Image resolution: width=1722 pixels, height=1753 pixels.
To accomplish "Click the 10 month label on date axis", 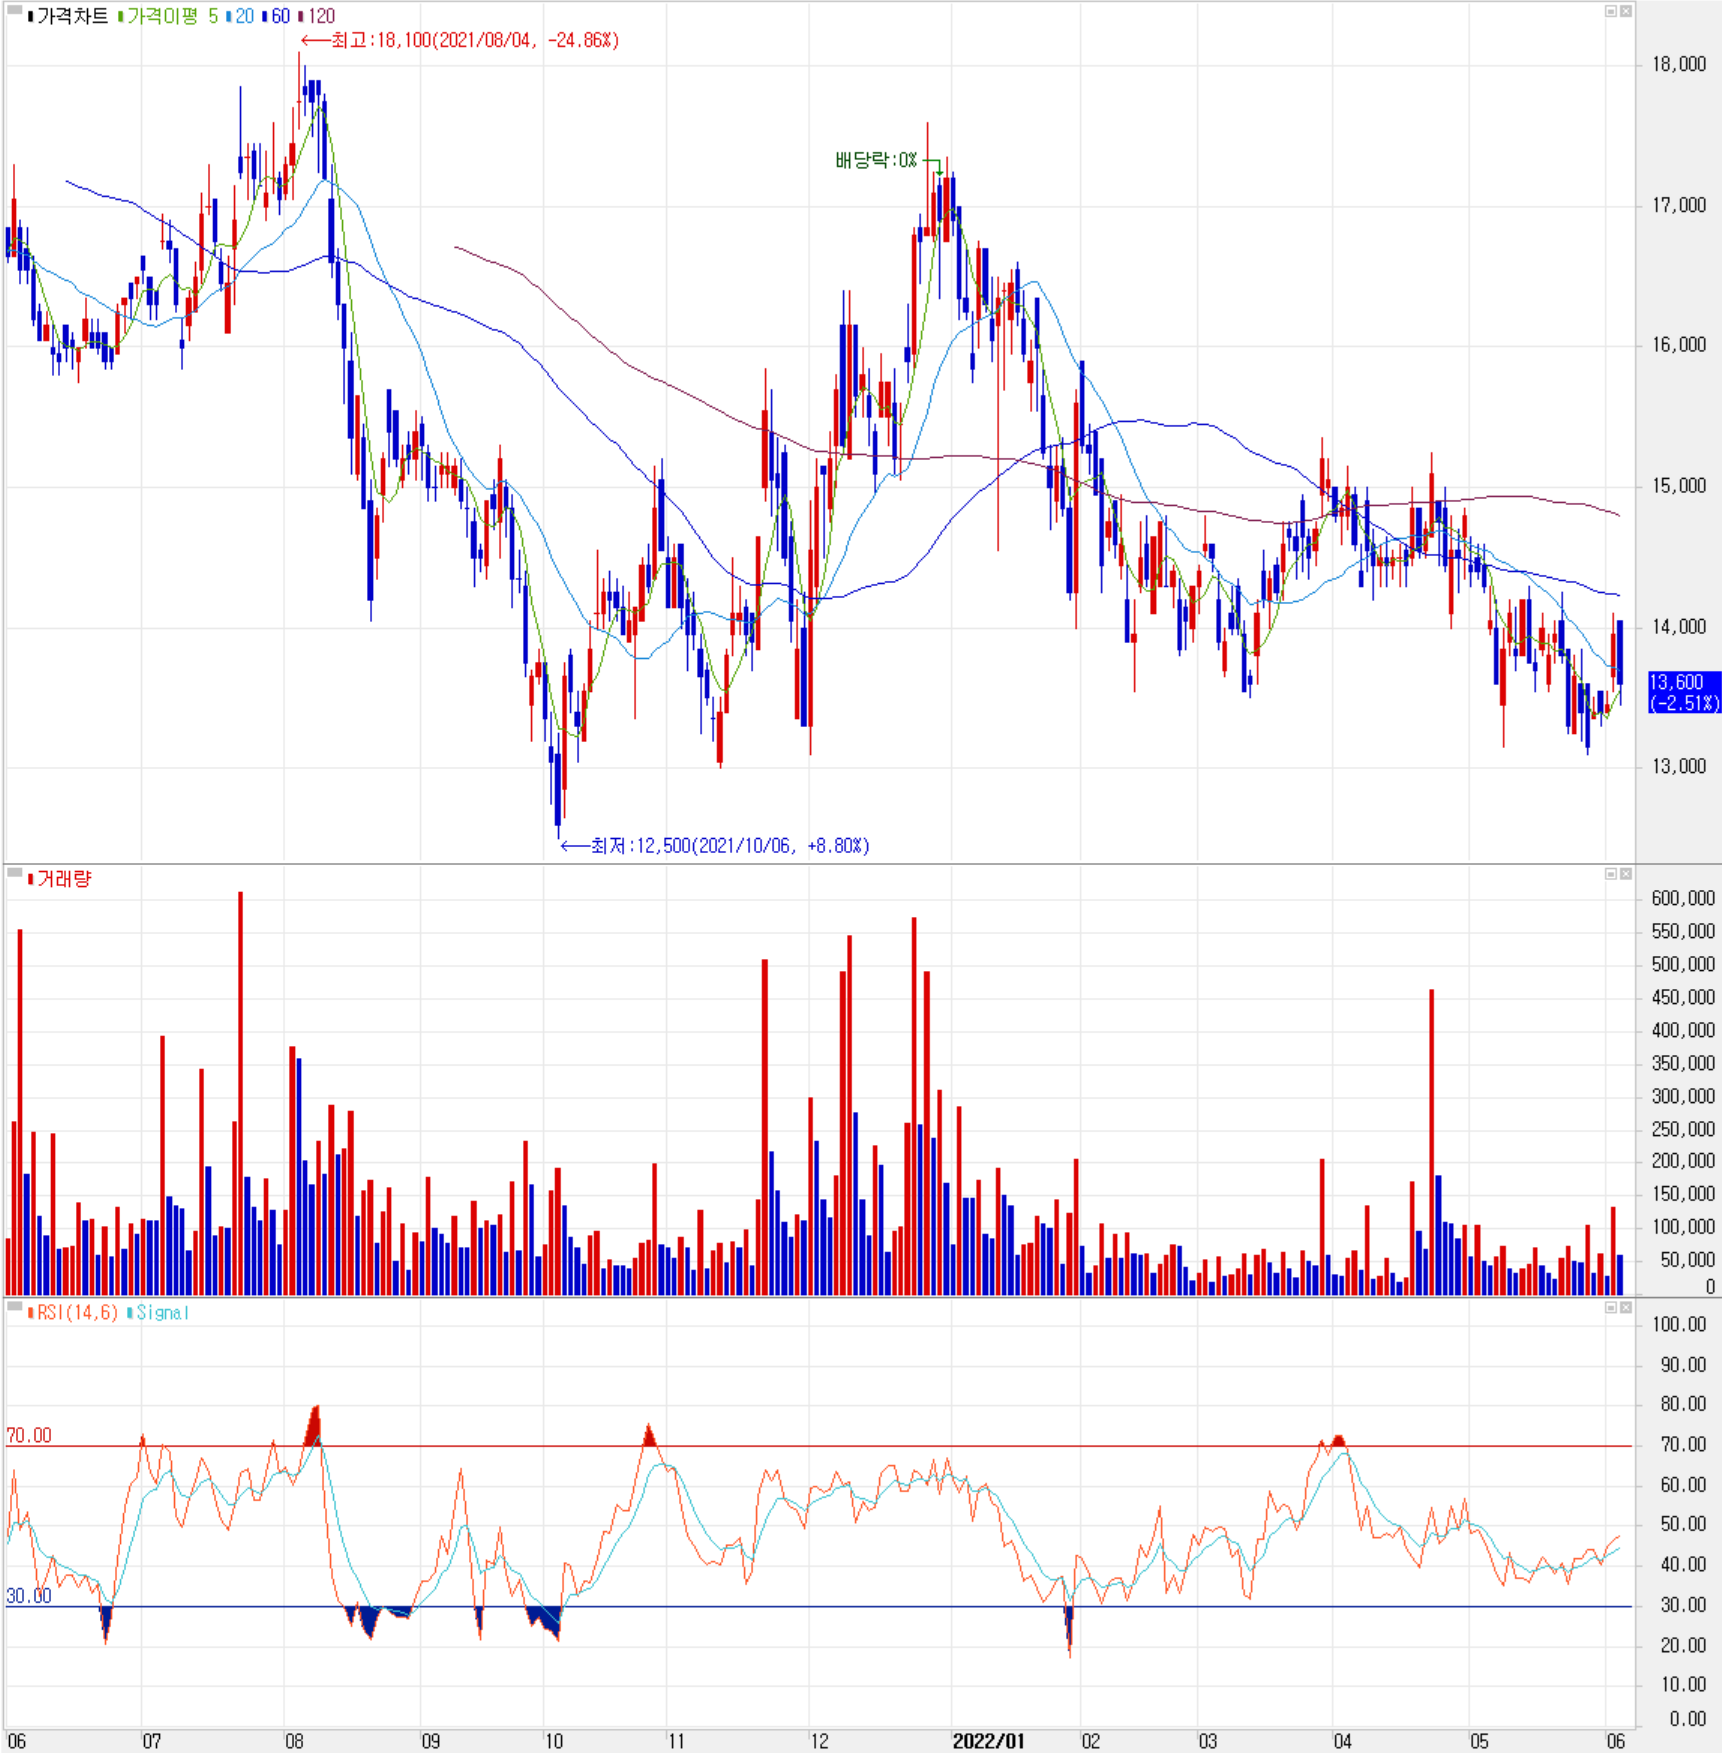I will 553,1741.
